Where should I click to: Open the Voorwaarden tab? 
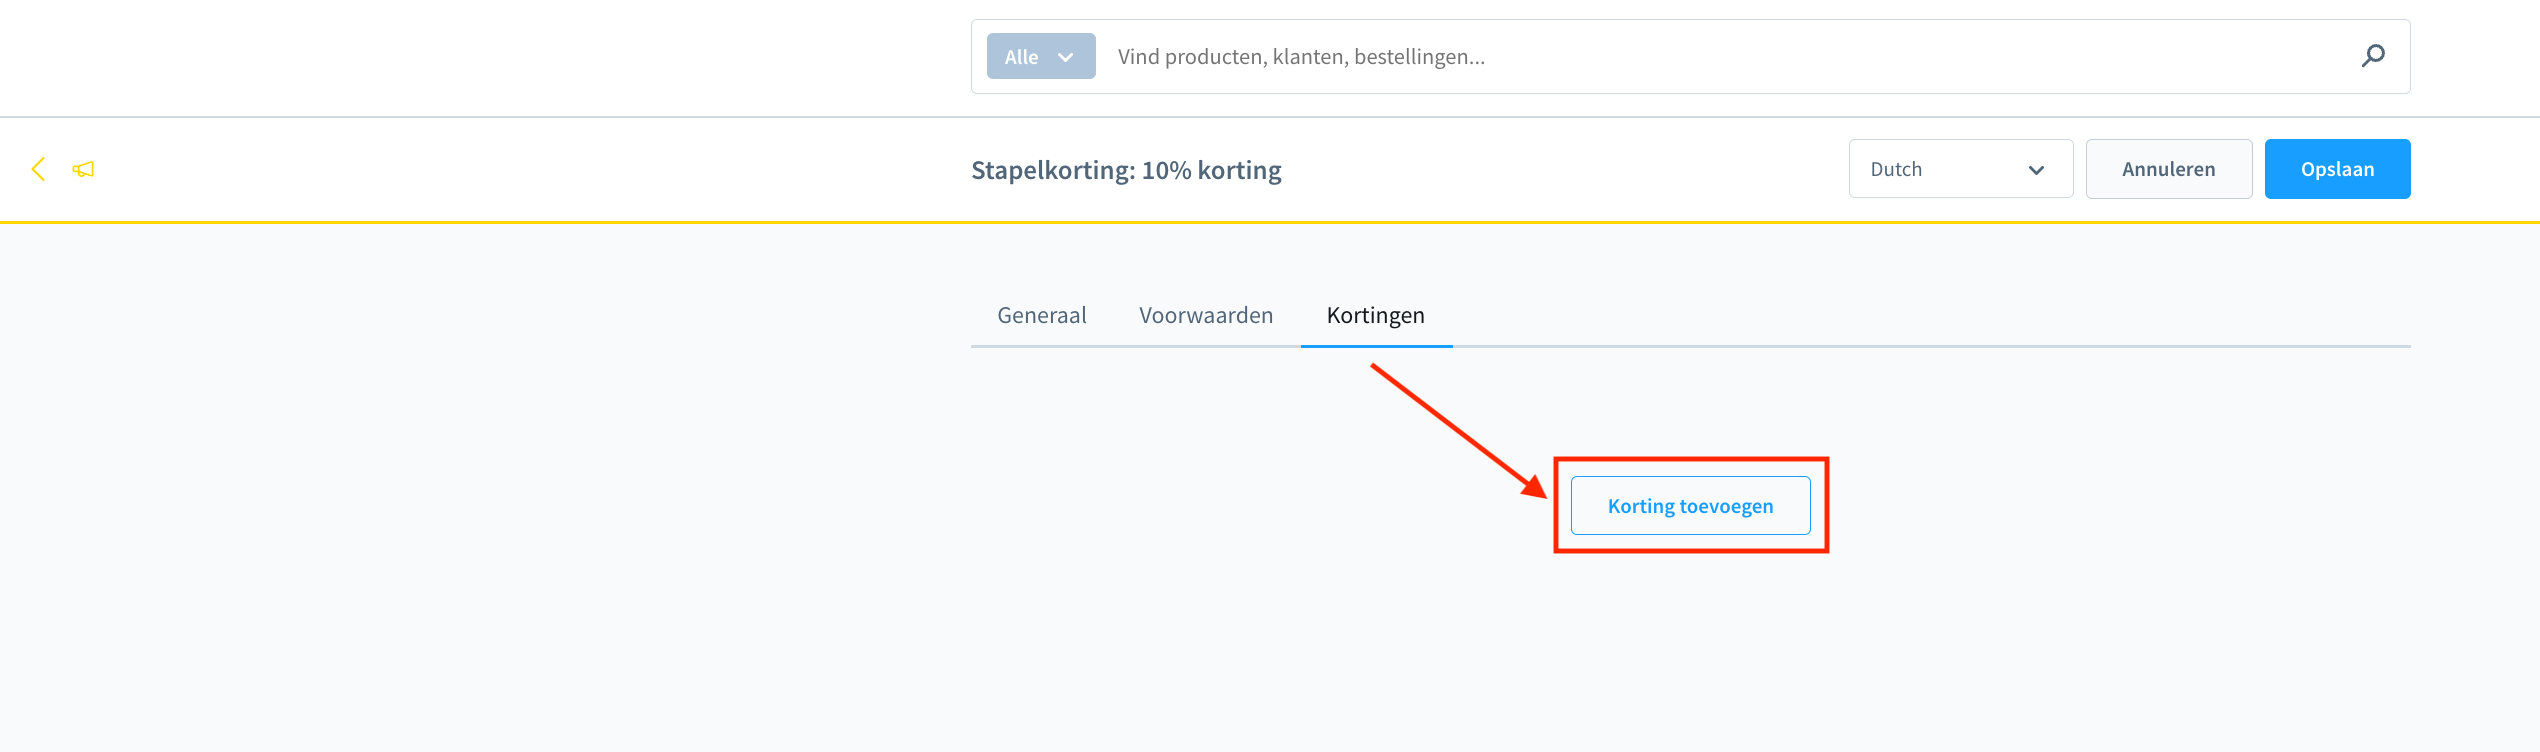[1205, 314]
